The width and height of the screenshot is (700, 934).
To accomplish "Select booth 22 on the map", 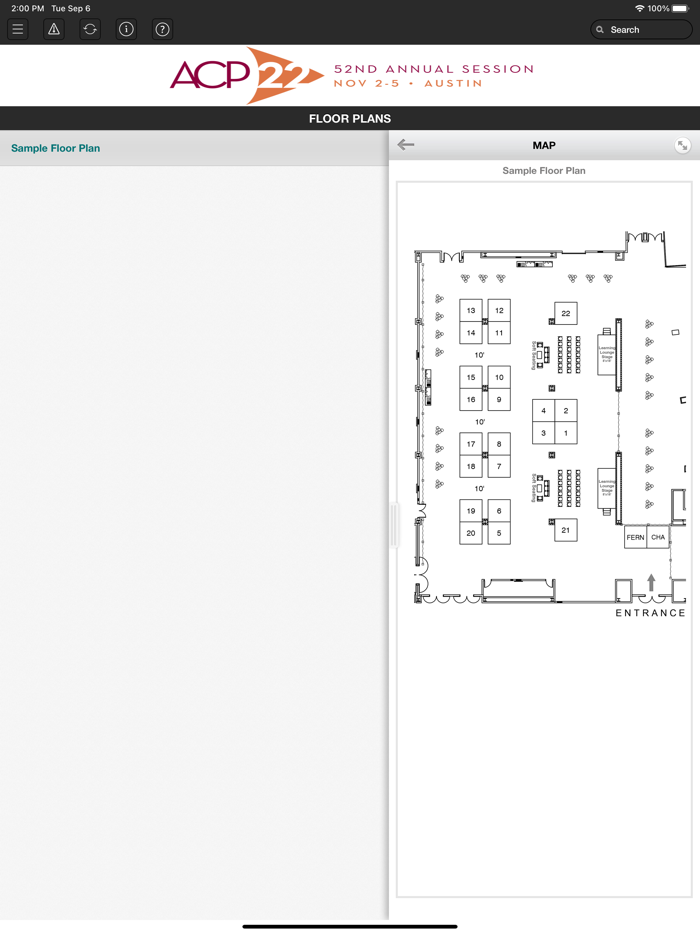I will (x=565, y=313).
